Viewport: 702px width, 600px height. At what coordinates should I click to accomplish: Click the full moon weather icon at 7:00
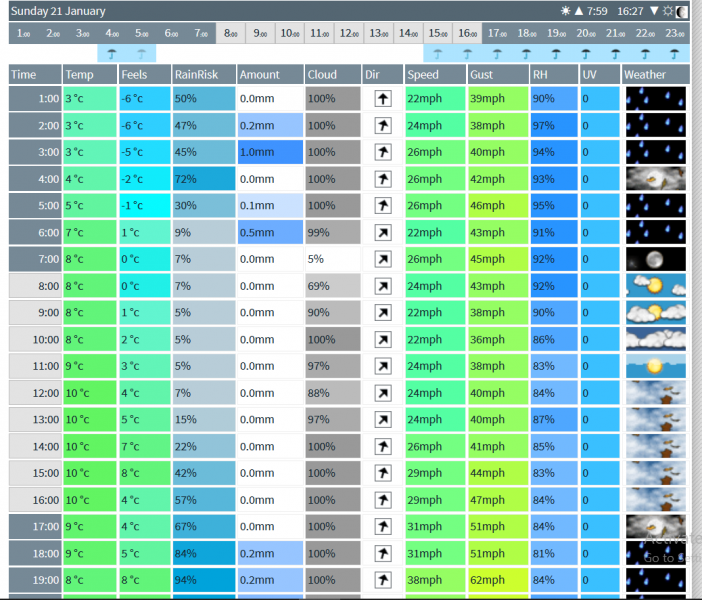point(655,259)
